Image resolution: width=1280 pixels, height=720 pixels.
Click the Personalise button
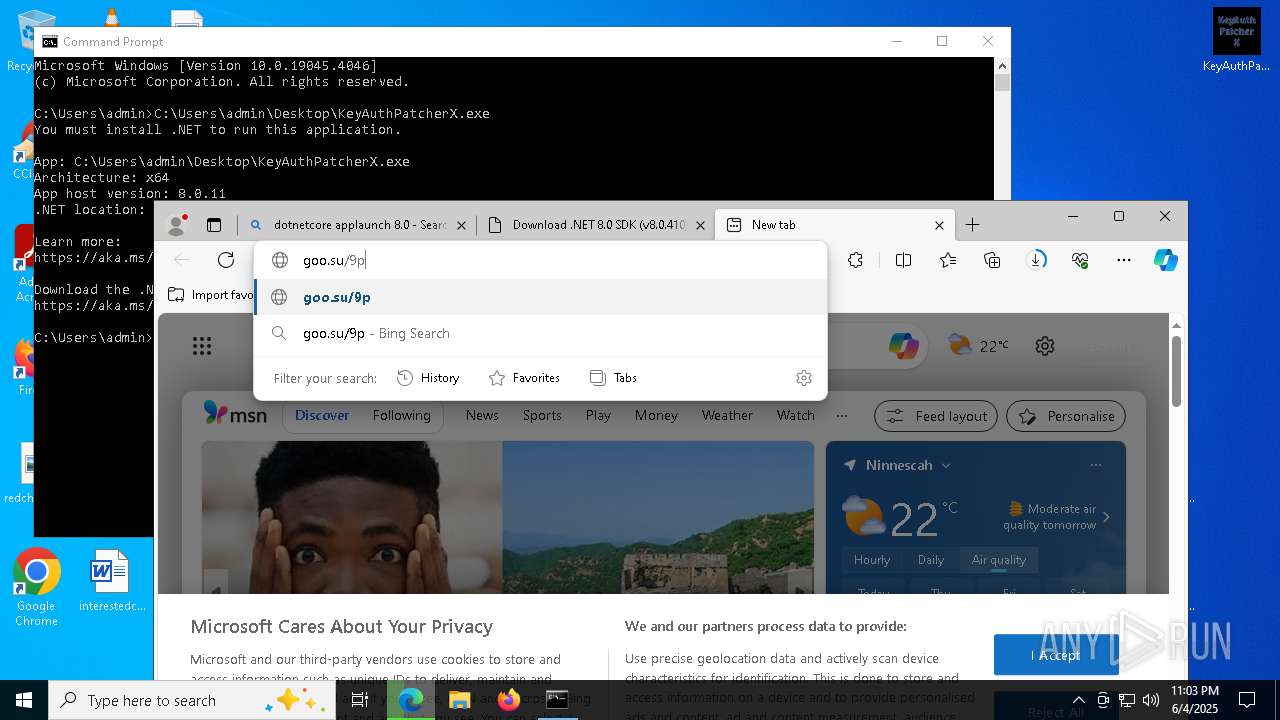coord(1066,416)
